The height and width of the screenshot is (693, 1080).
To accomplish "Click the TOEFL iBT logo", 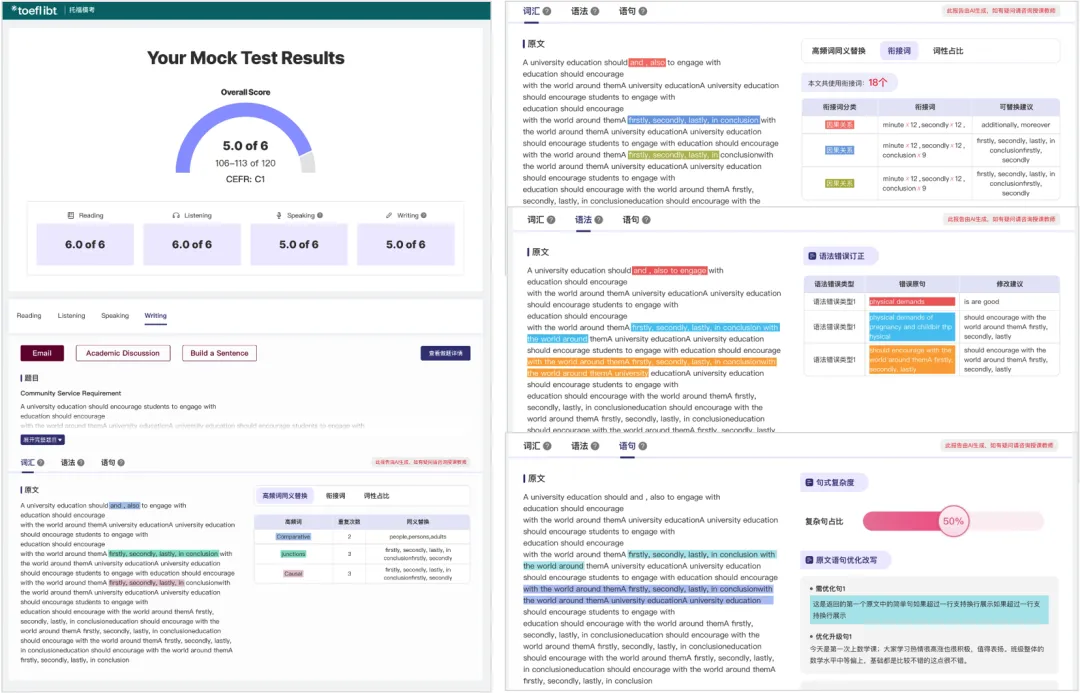I will pyautogui.click(x=36, y=9).
